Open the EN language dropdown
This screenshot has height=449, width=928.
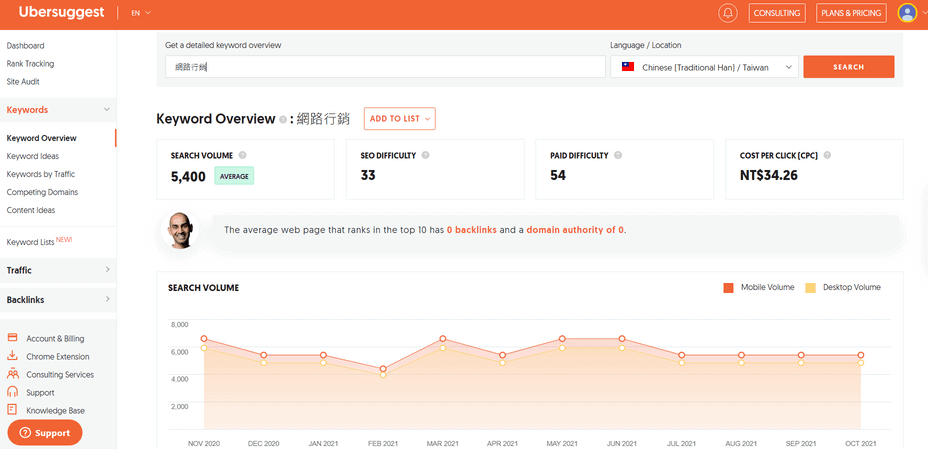pyautogui.click(x=141, y=12)
